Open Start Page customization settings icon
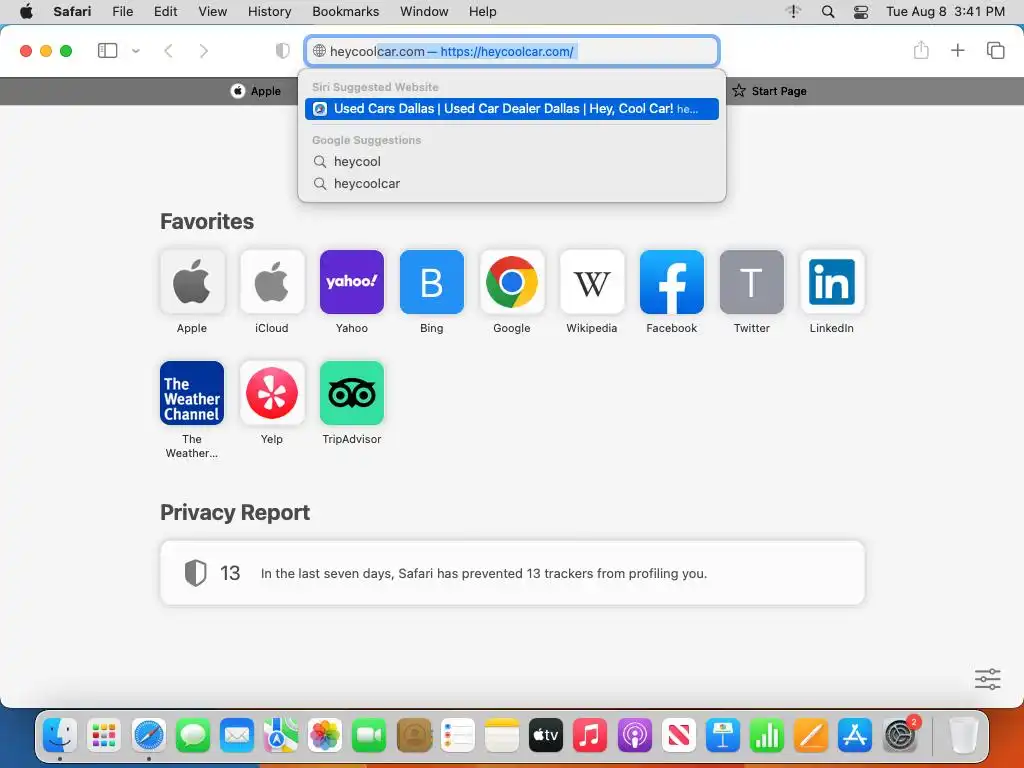The height and width of the screenshot is (768, 1024). pos(987,679)
